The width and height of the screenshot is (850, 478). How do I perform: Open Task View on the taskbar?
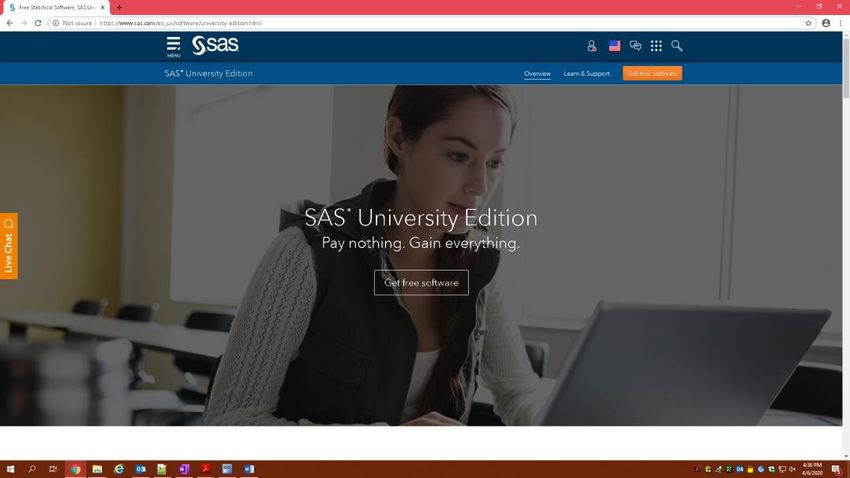53,469
